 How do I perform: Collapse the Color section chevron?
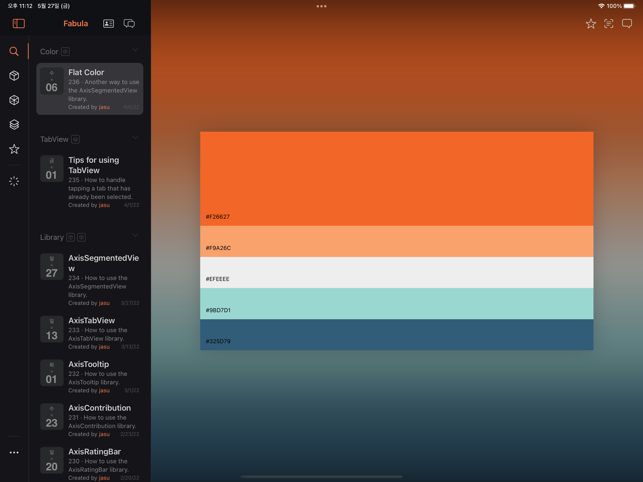(135, 51)
